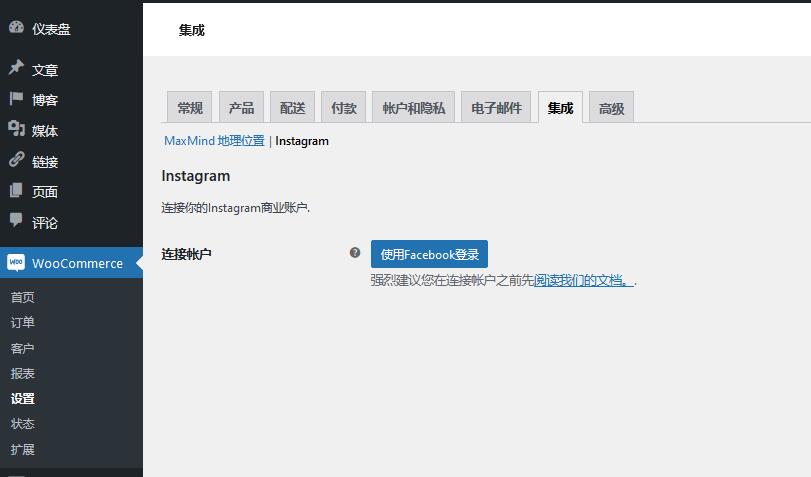This screenshot has width=811, height=477.
Task: Open the 订单 submenu item
Action: (23, 322)
